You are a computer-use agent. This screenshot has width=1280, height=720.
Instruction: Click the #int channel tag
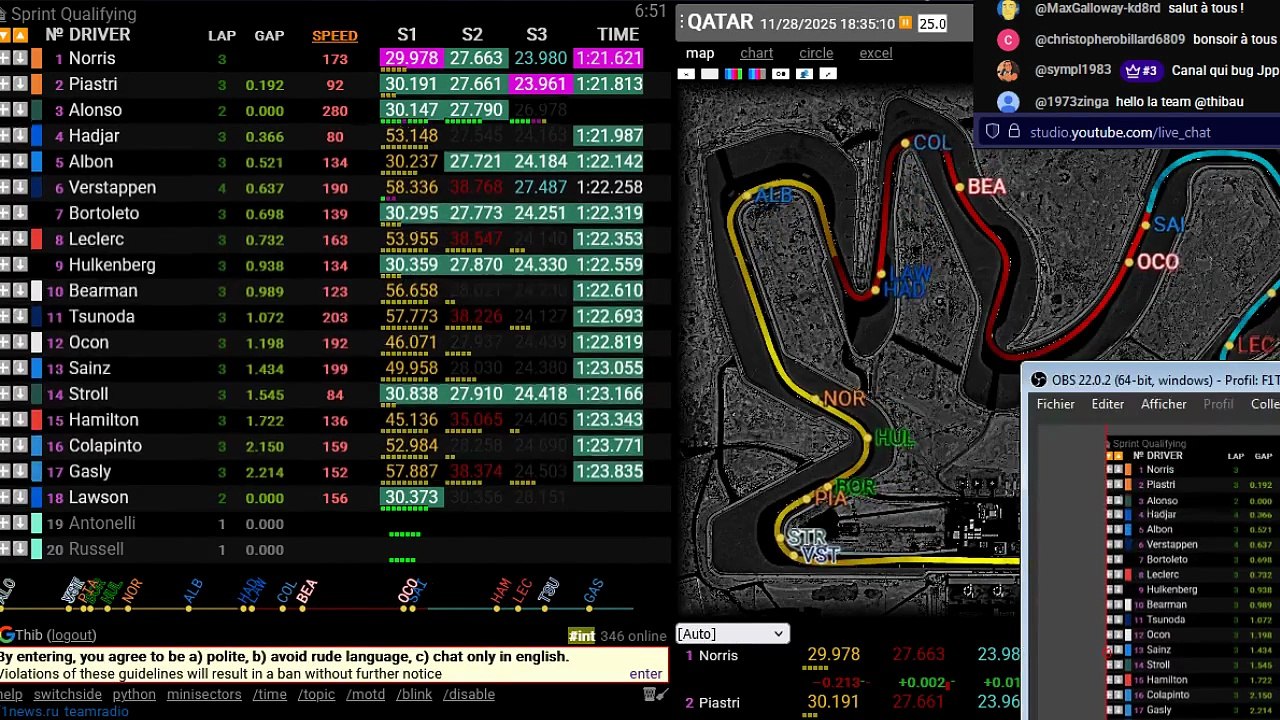(x=582, y=636)
